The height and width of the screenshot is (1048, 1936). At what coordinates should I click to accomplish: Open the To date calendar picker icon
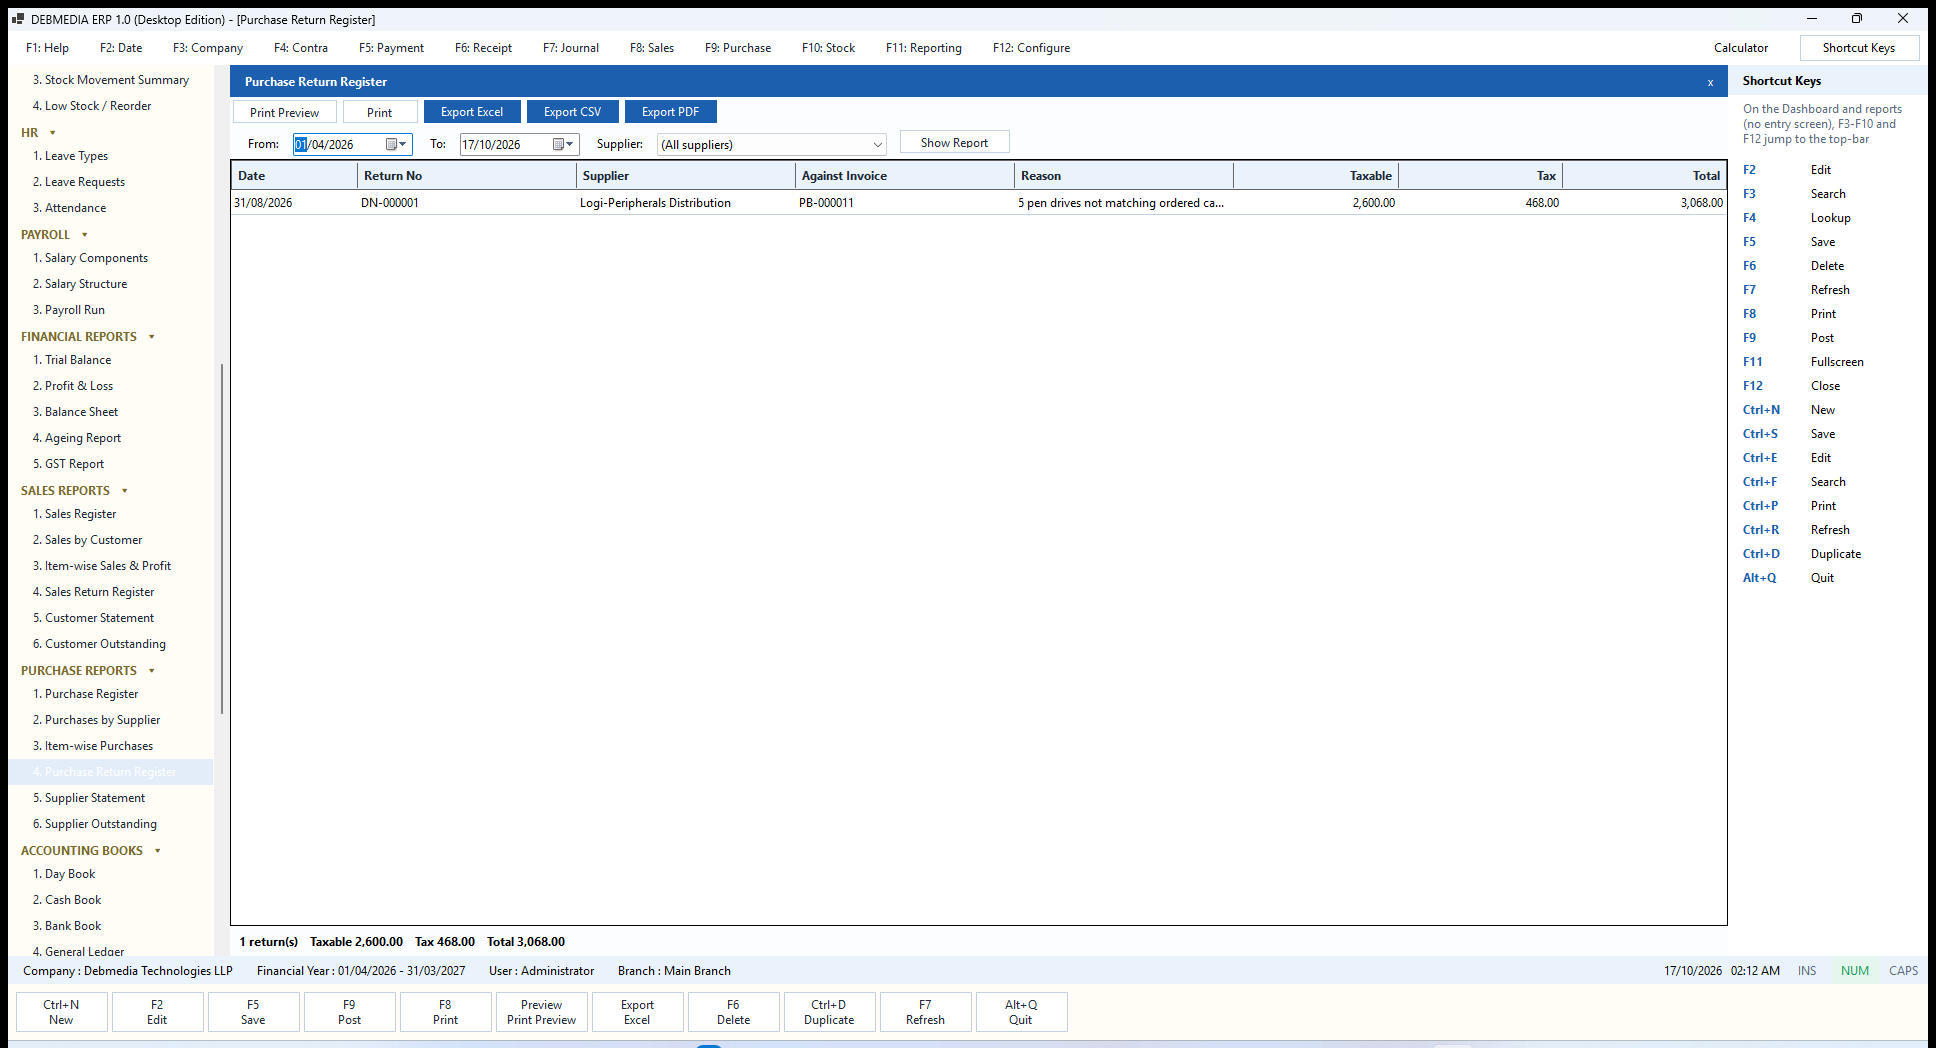(558, 144)
